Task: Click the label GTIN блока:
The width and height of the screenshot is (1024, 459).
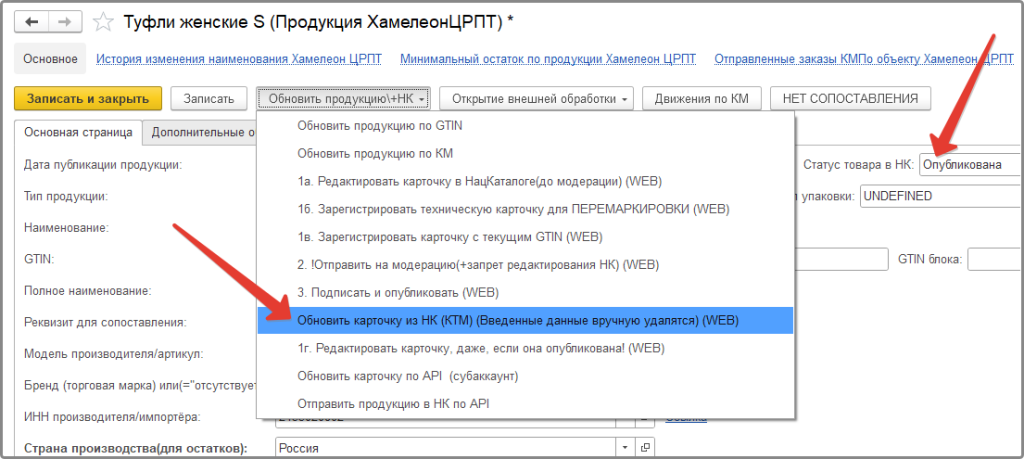Action: tap(930, 259)
